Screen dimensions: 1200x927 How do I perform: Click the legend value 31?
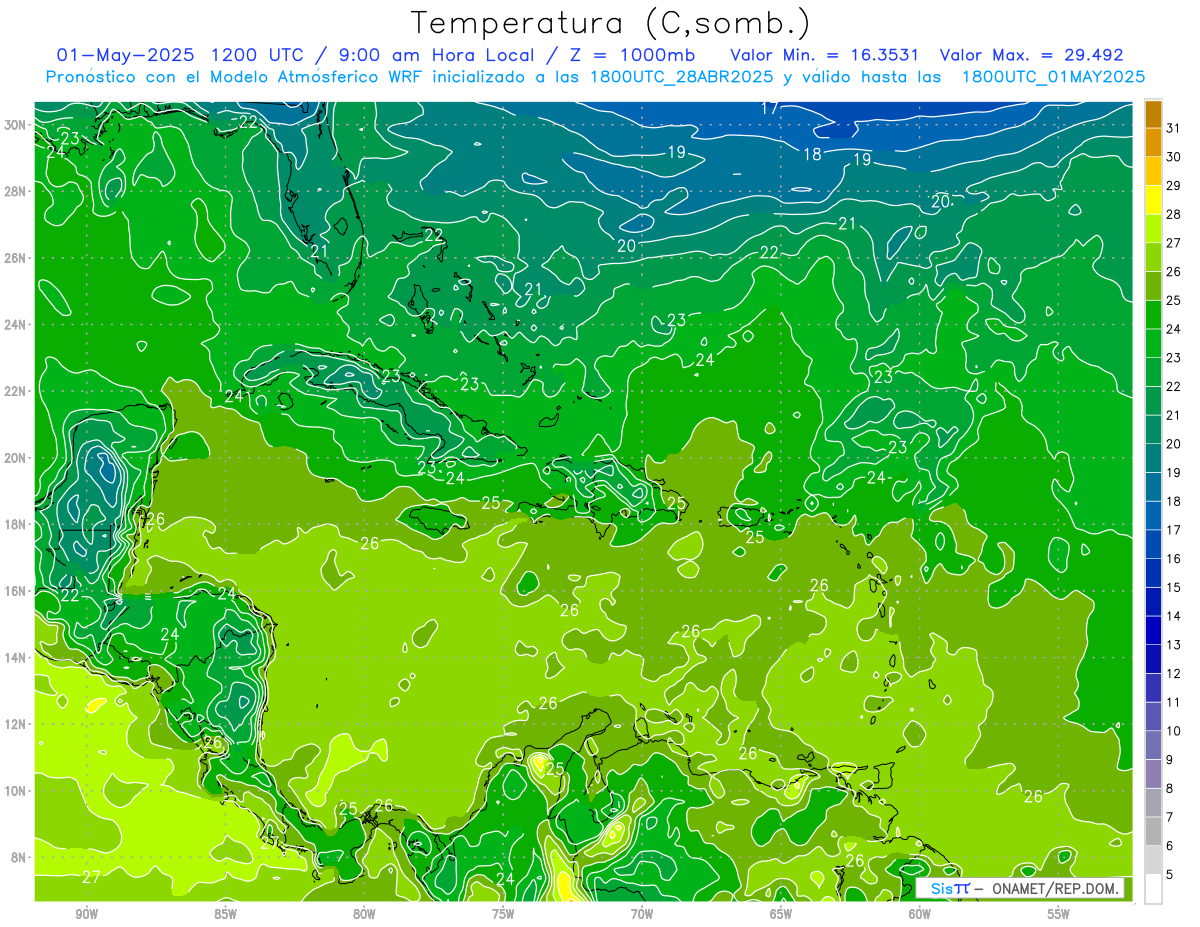[1174, 128]
